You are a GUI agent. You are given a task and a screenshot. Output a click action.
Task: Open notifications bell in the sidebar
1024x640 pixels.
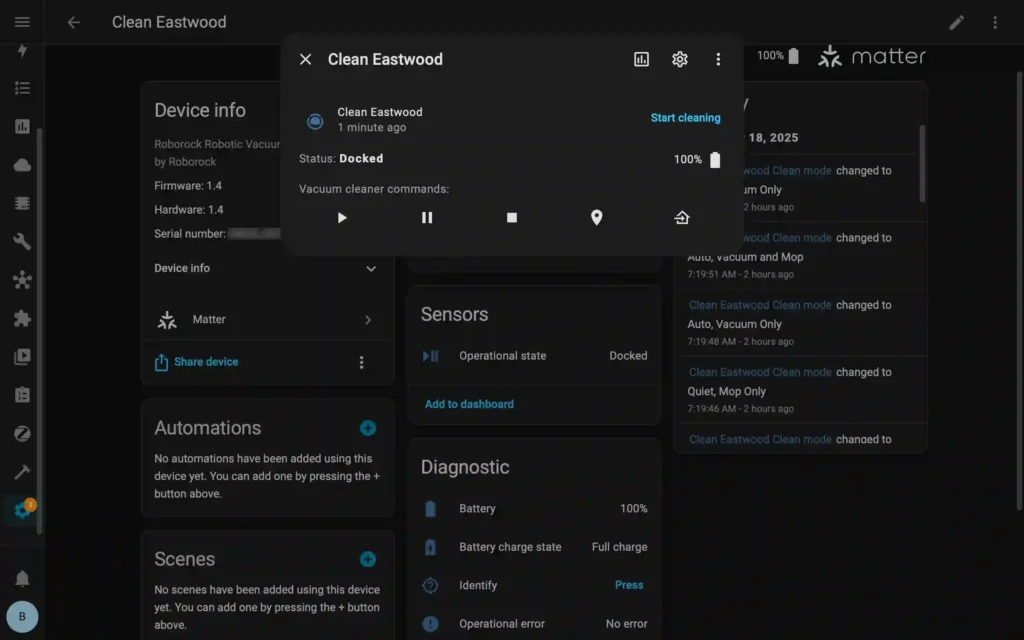tap(21, 578)
